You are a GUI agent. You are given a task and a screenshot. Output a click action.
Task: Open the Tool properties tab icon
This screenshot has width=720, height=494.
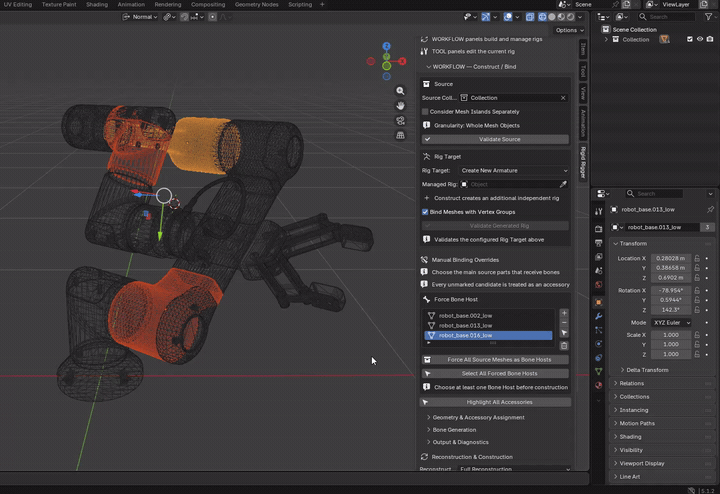(x=598, y=211)
